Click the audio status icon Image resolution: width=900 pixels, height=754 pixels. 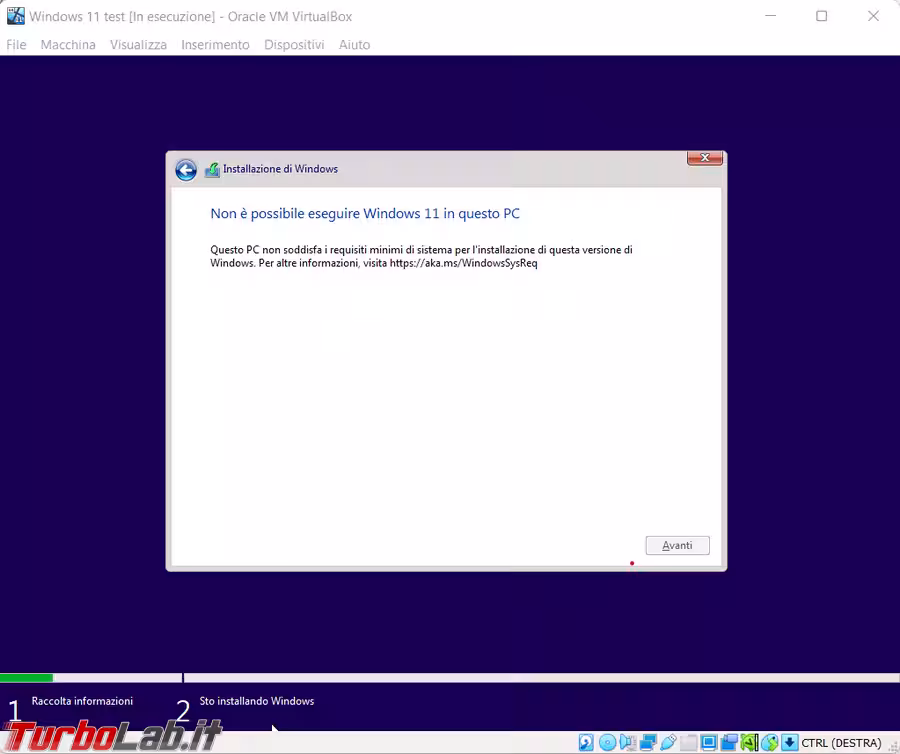[627, 743]
